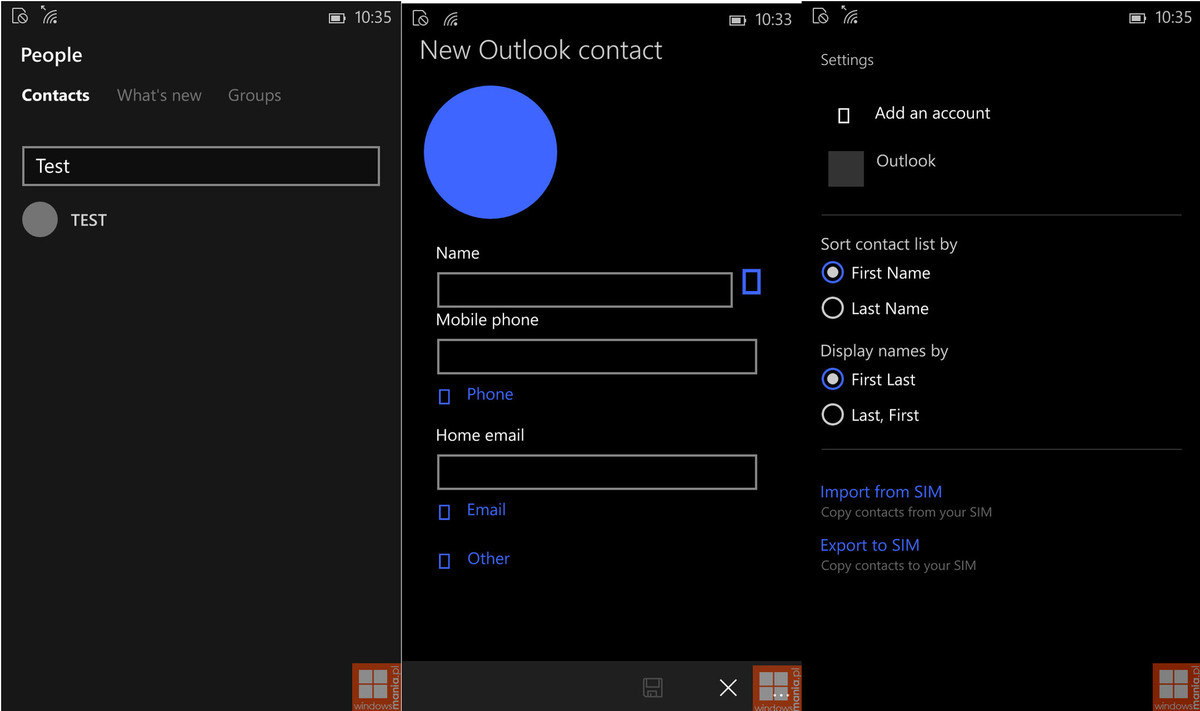Click the X cancel icon in bottom bar

point(728,687)
